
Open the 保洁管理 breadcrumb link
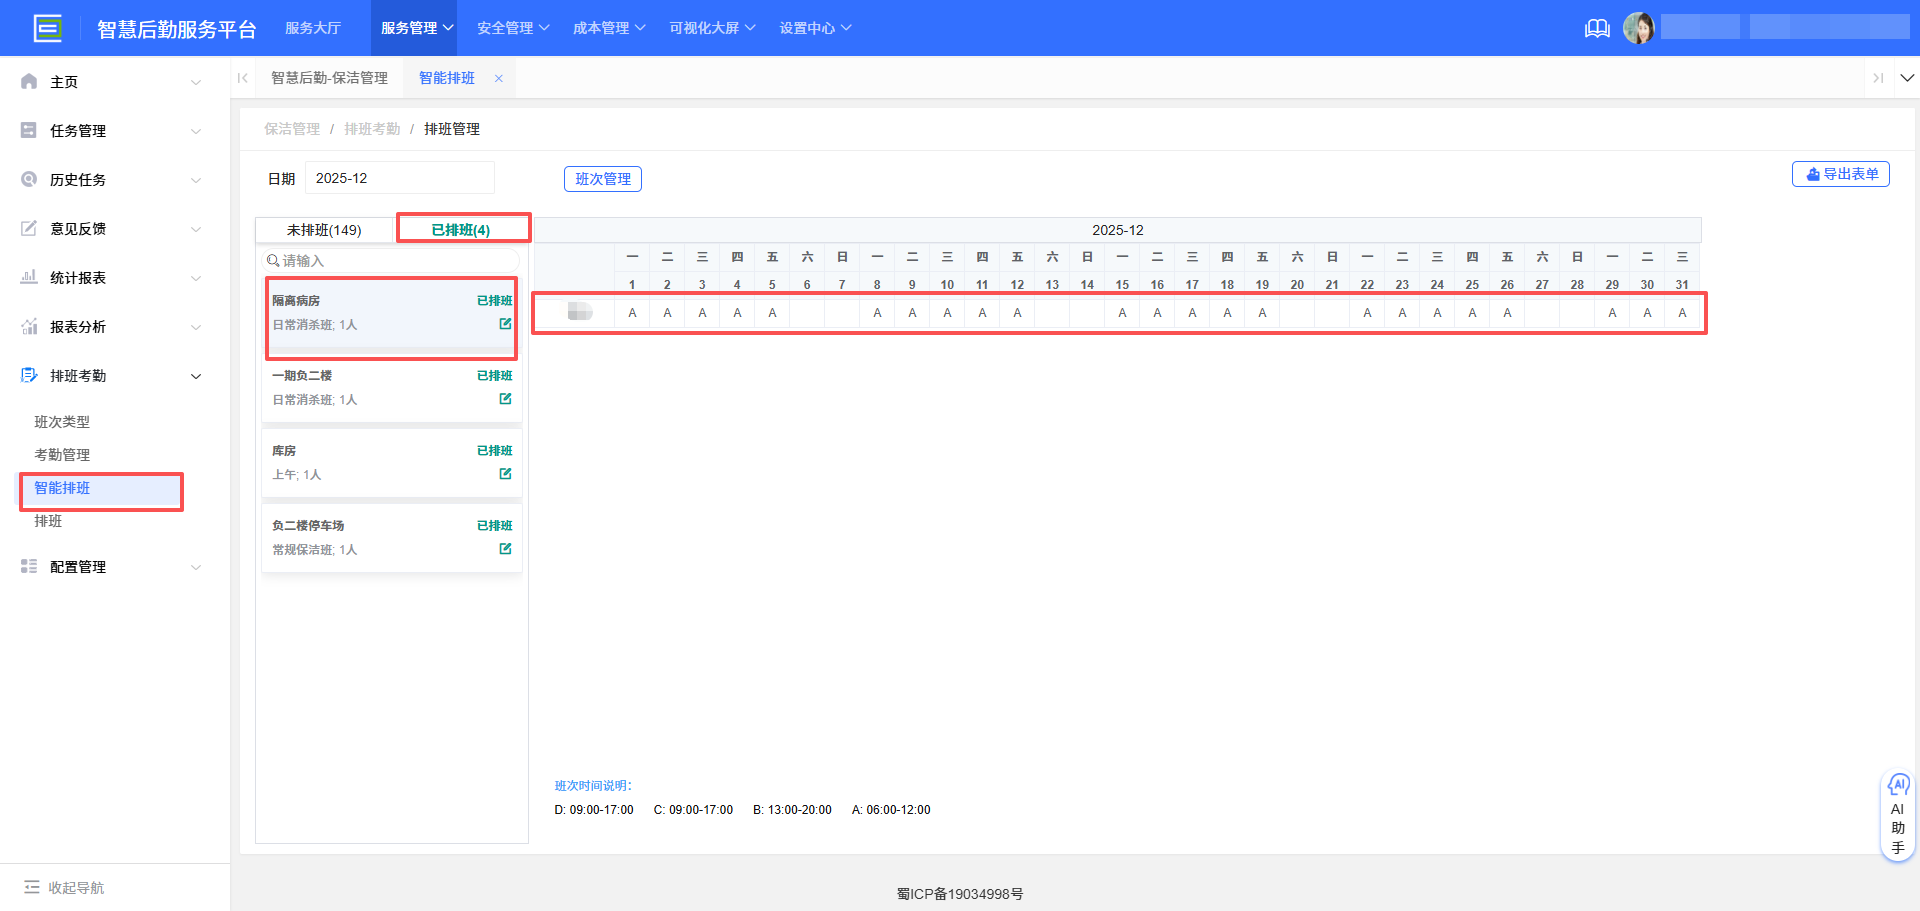pos(291,128)
